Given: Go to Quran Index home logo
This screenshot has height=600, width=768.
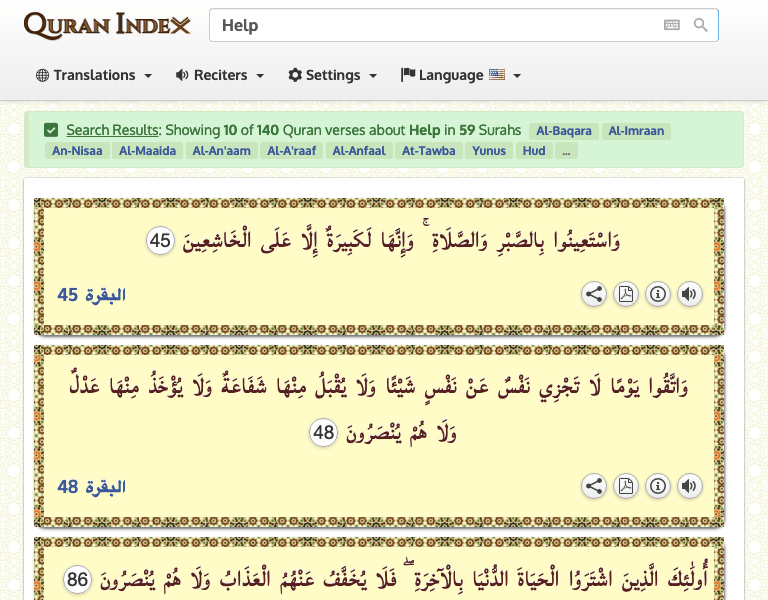Looking at the screenshot, I should pyautogui.click(x=106, y=26).
